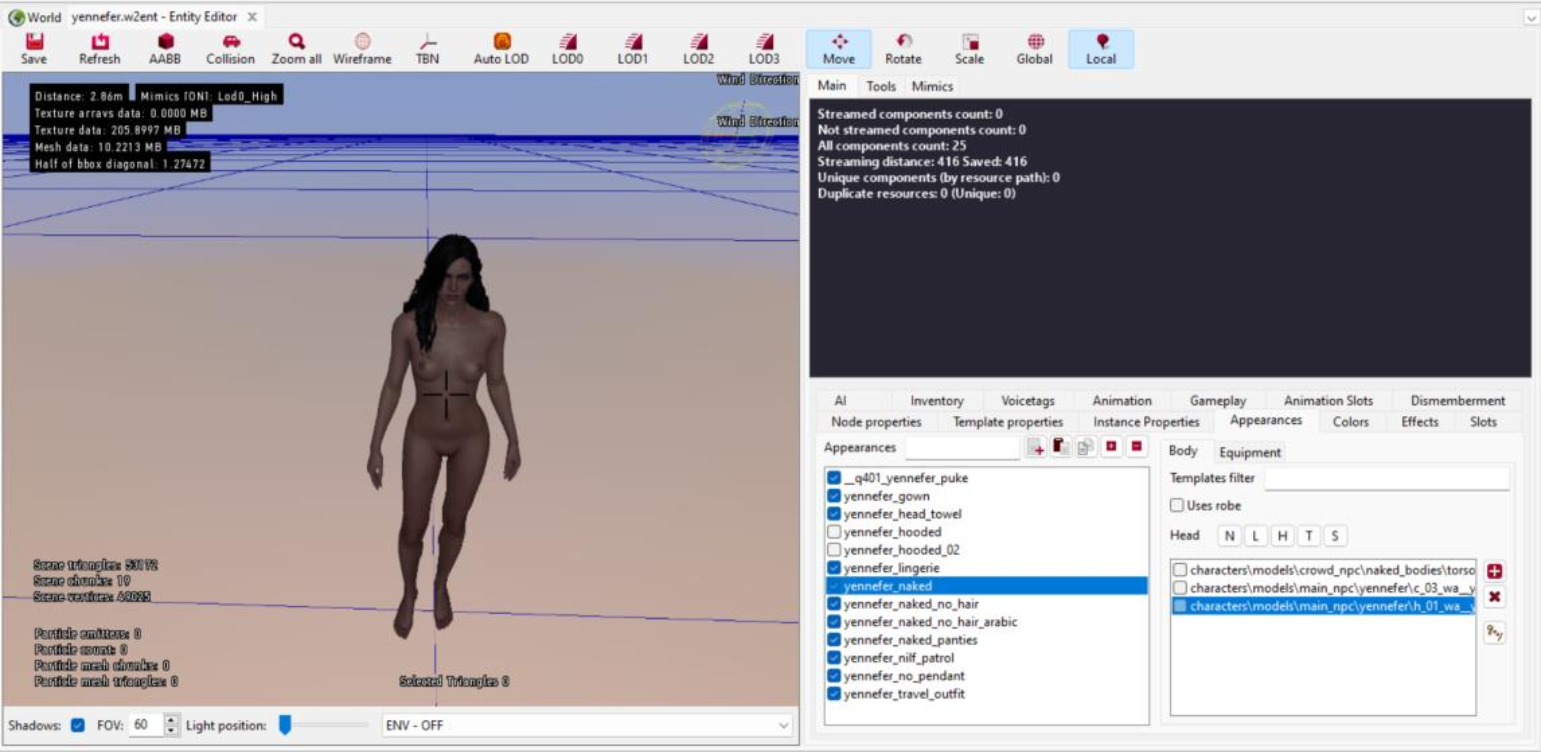This screenshot has width=1541, height=752.
Task: Toggle Global transform mode
Action: (x=1033, y=48)
